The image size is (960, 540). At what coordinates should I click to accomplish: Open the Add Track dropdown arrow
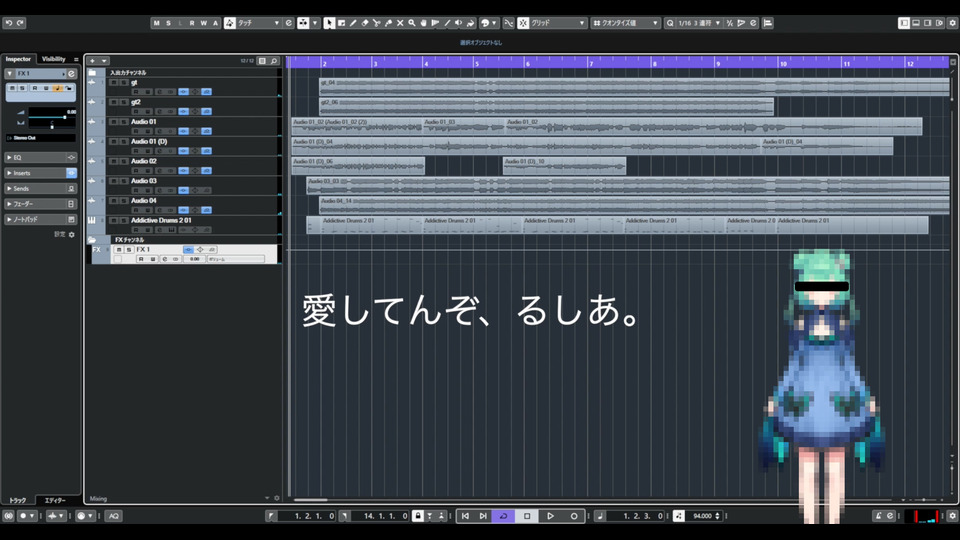pyautogui.click(x=105, y=61)
